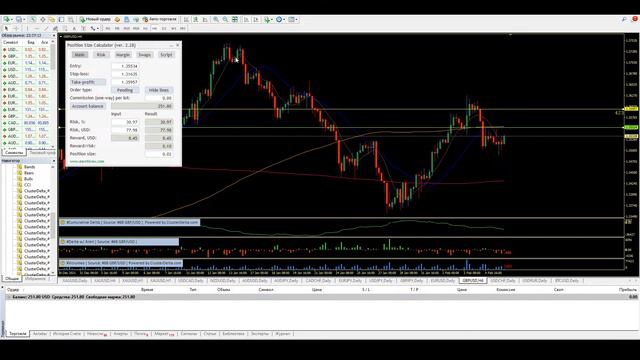Open the Risk tab in Position Size Calculator
Screen dimensions: 640x360
coord(101,54)
